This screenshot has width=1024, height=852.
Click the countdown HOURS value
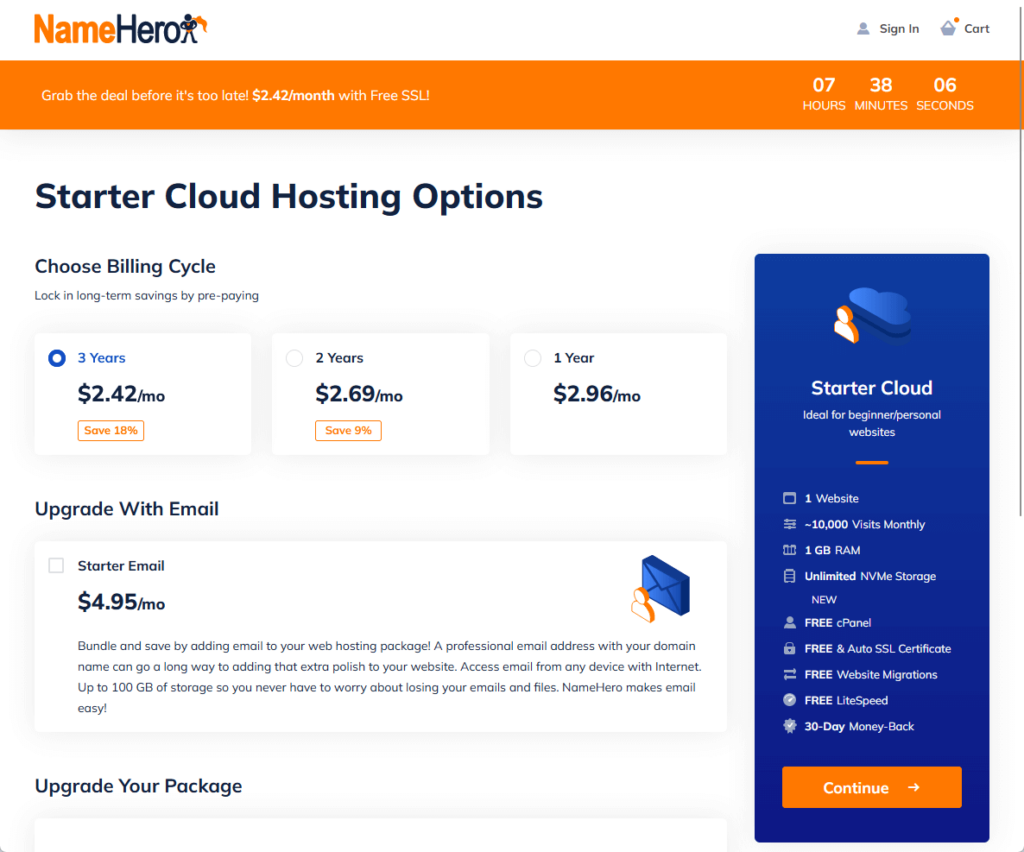point(824,85)
